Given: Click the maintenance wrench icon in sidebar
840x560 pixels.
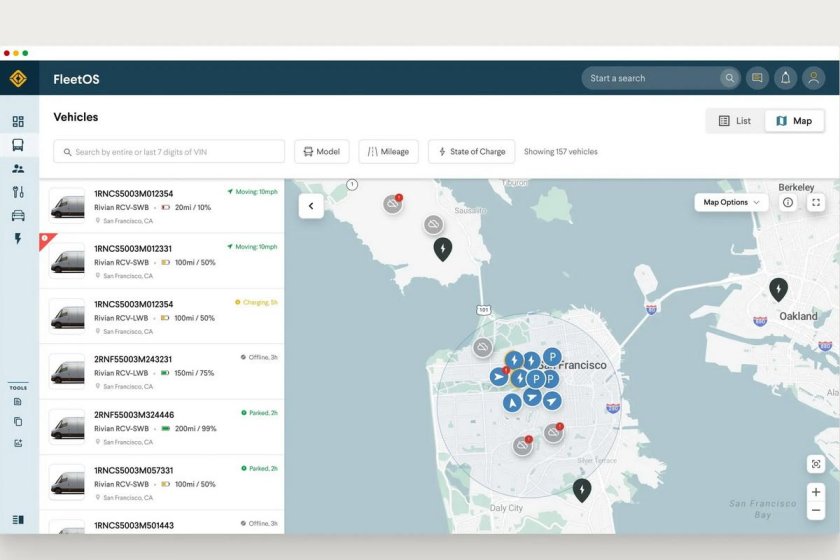Looking at the screenshot, I should (18, 192).
